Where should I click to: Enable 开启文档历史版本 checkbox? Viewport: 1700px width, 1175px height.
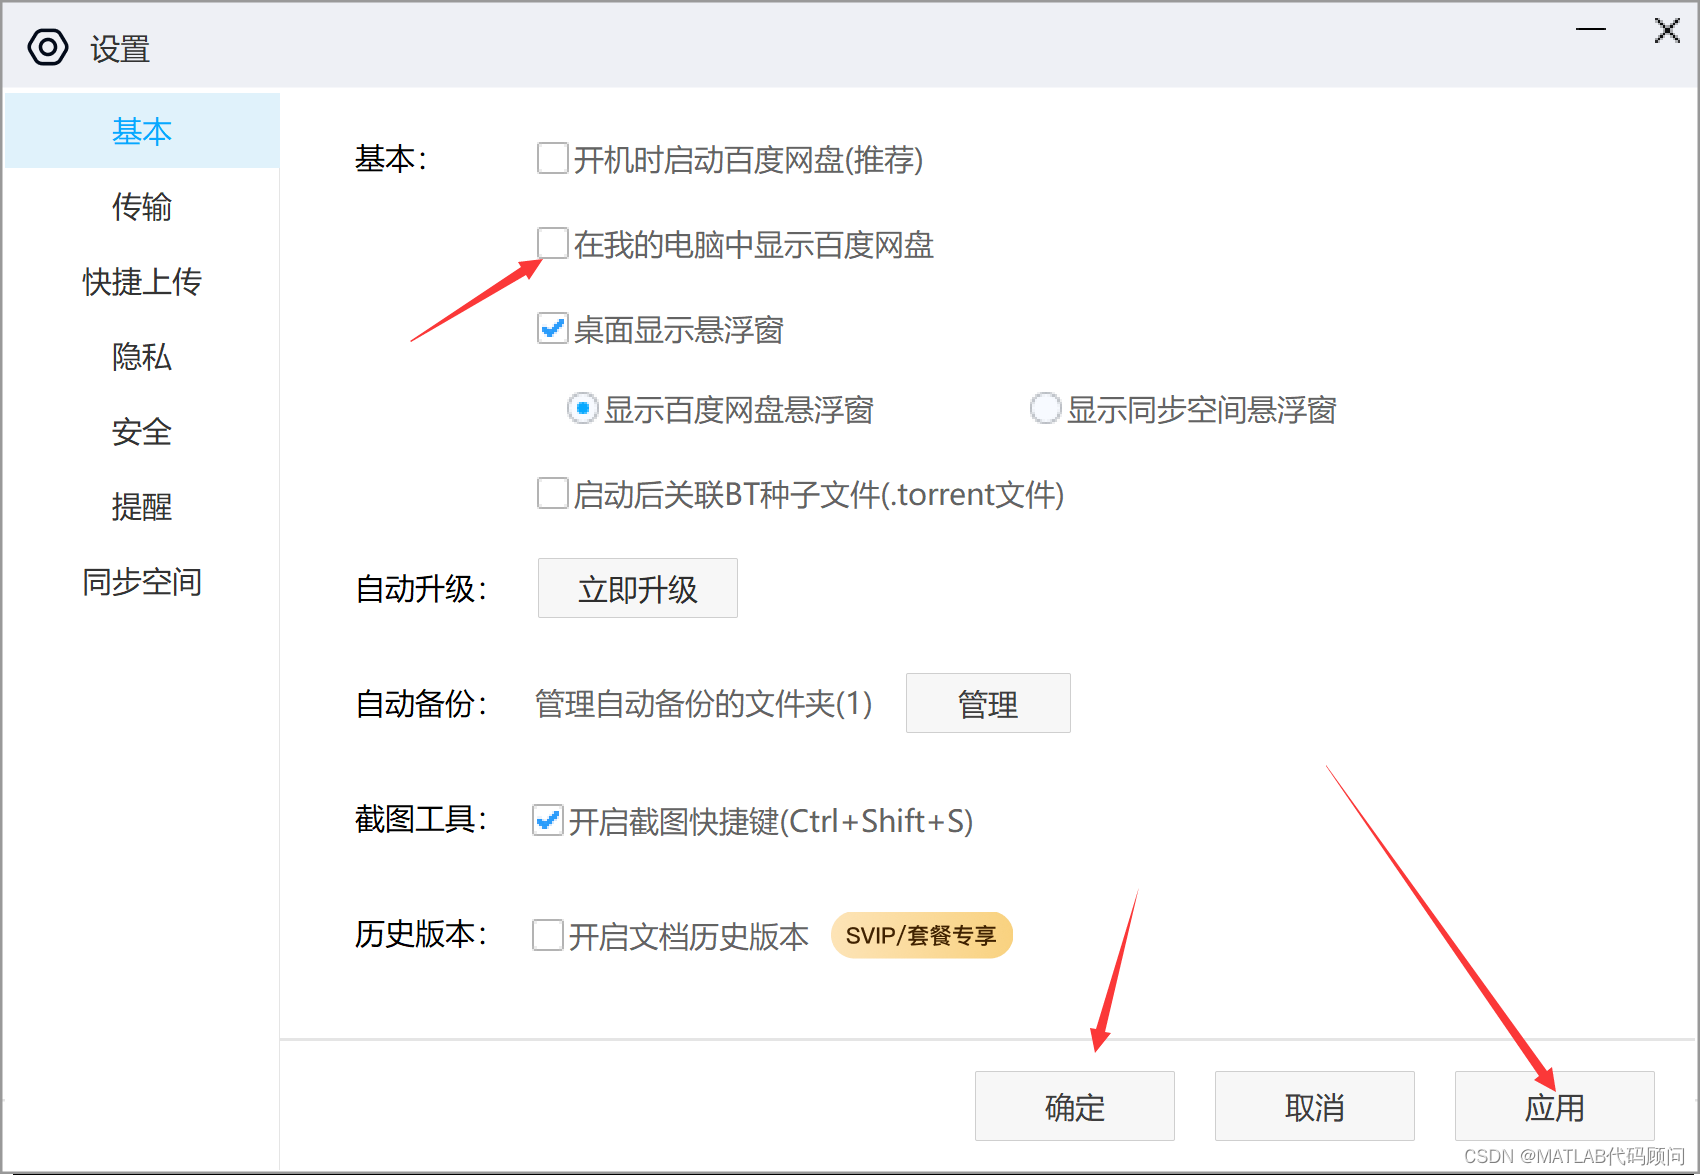click(548, 935)
